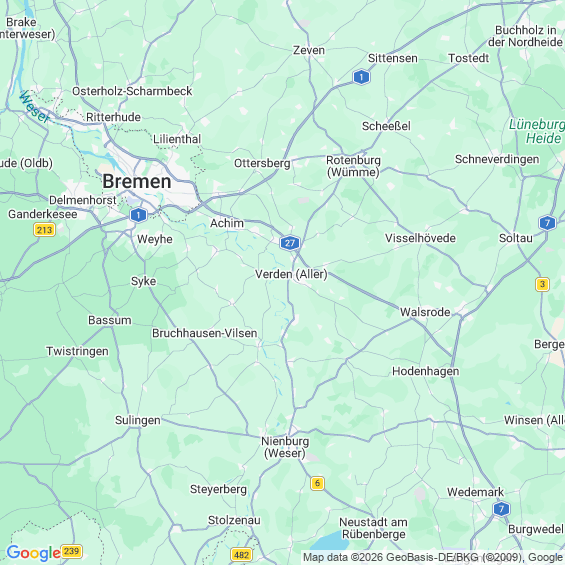
Task: Select the Osterholz-Scharmbeck label
Action: [x=132, y=91]
